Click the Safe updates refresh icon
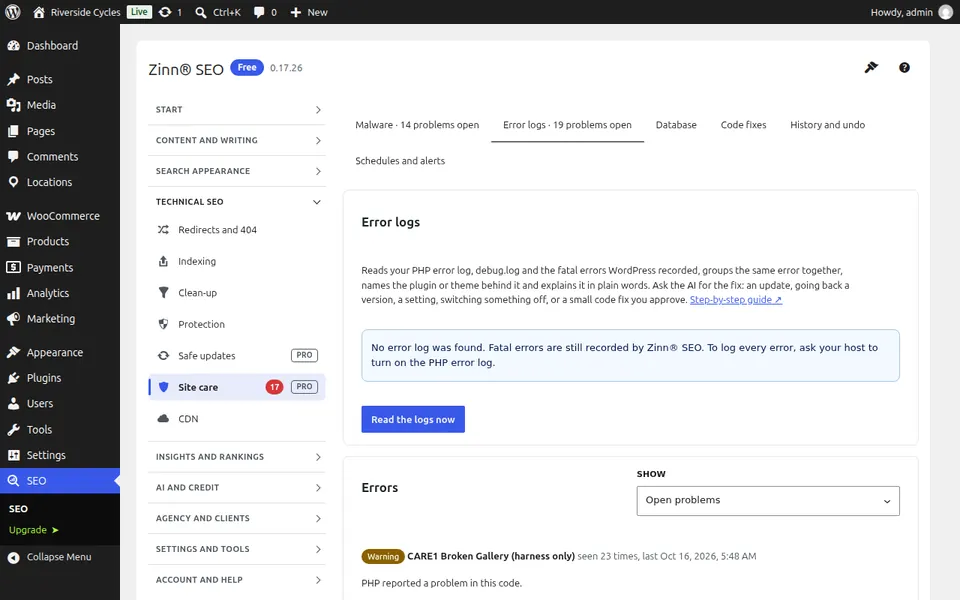Image resolution: width=960 pixels, height=600 pixels. tap(163, 356)
